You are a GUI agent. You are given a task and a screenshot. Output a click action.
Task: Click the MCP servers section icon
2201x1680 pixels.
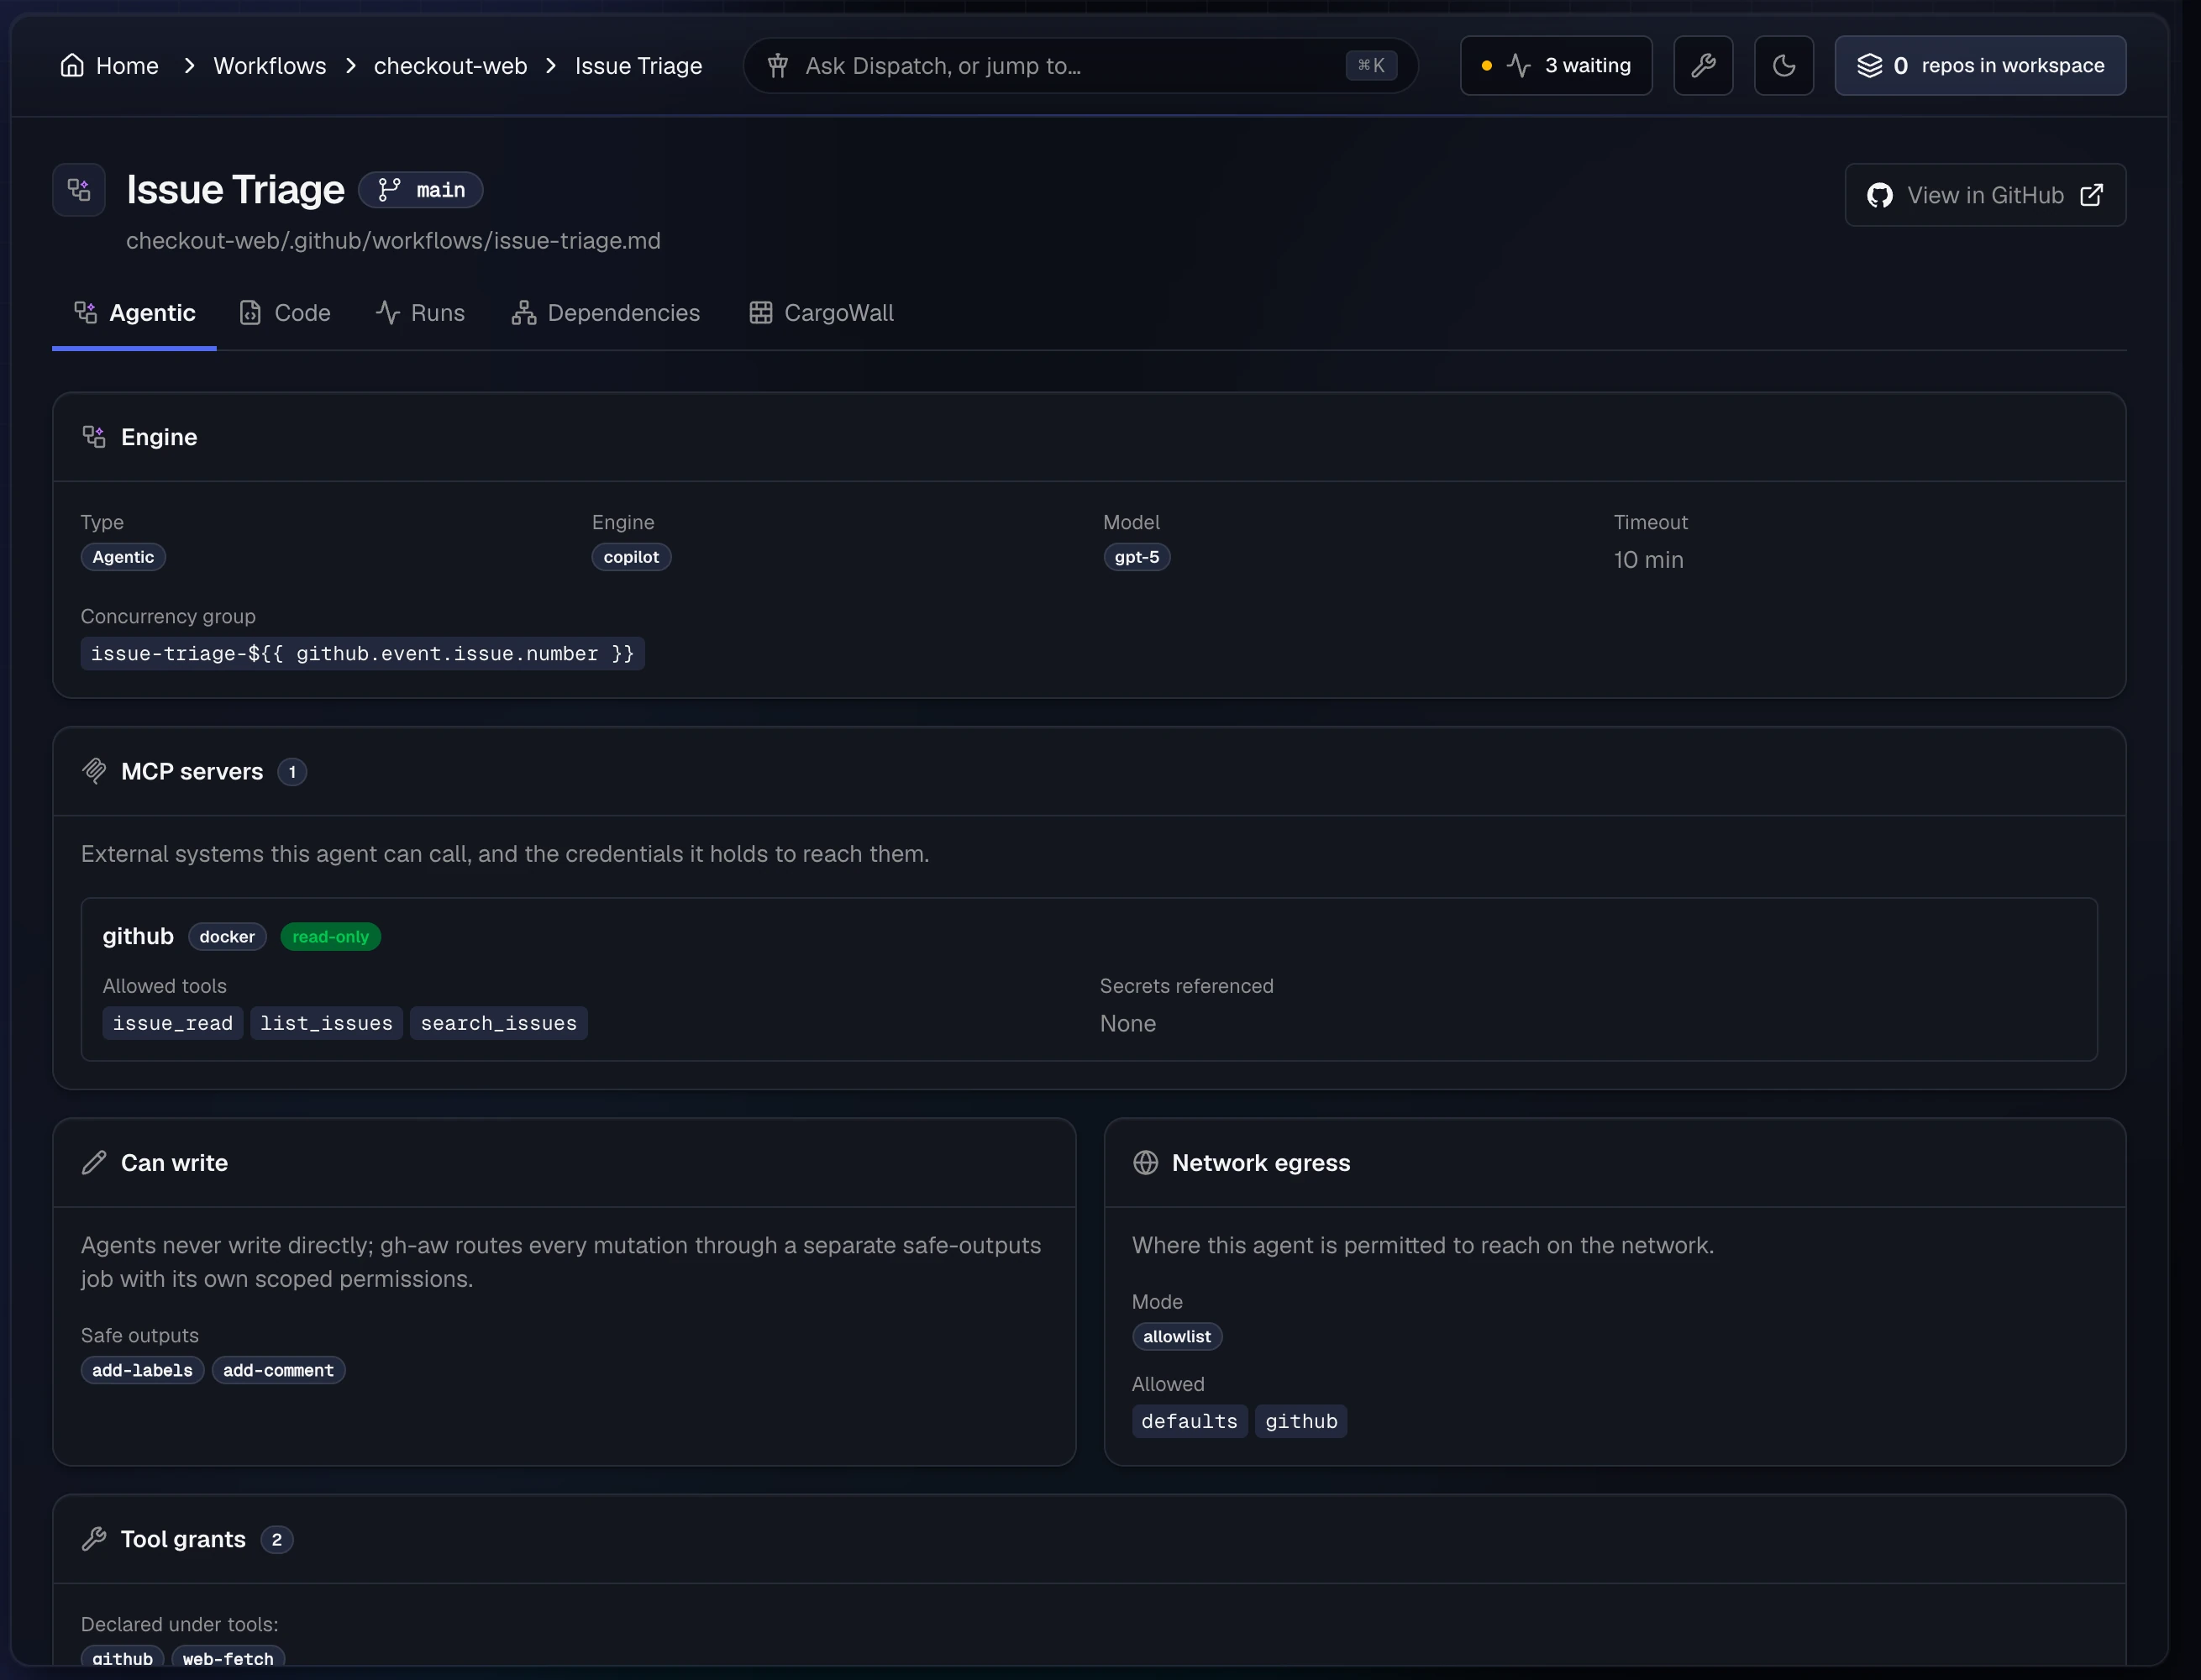tap(94, 771)
